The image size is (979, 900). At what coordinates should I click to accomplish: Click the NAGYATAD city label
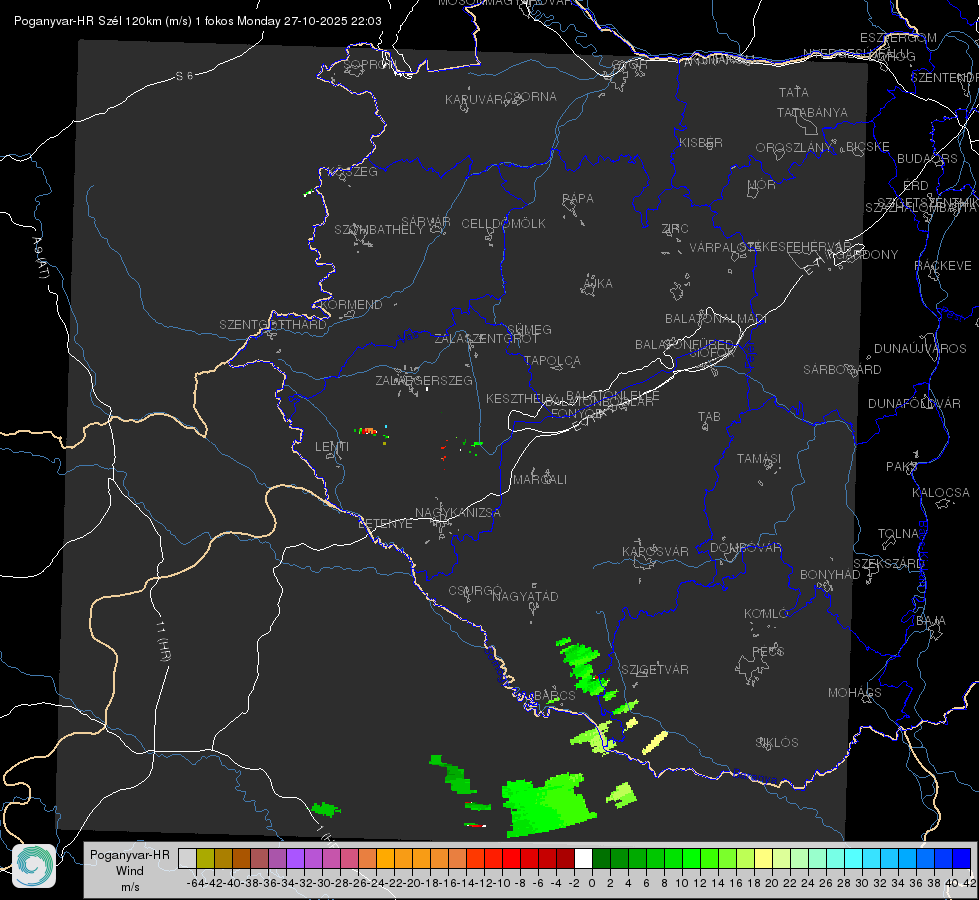pos(525,596)
